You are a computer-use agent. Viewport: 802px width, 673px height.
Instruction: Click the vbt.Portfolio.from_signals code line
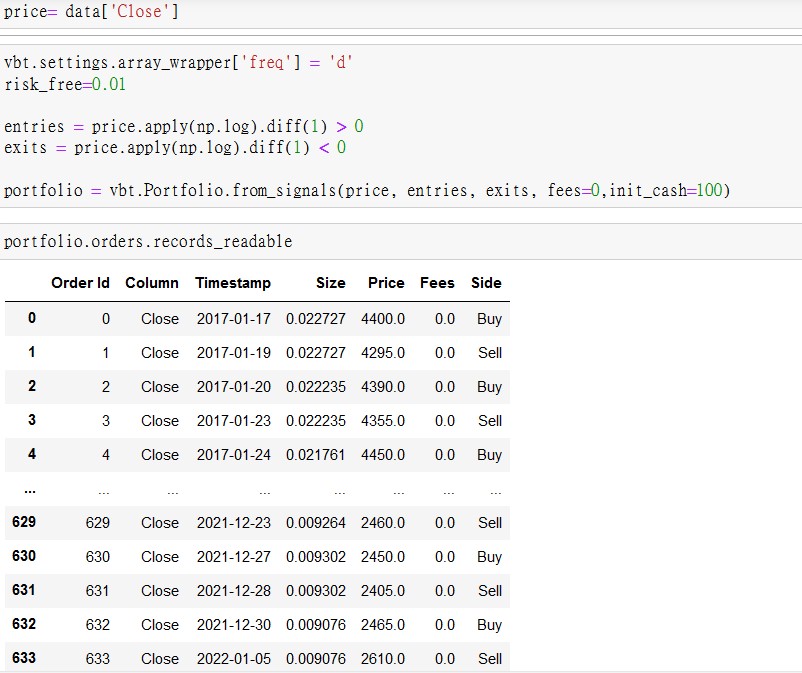[367, 190]
